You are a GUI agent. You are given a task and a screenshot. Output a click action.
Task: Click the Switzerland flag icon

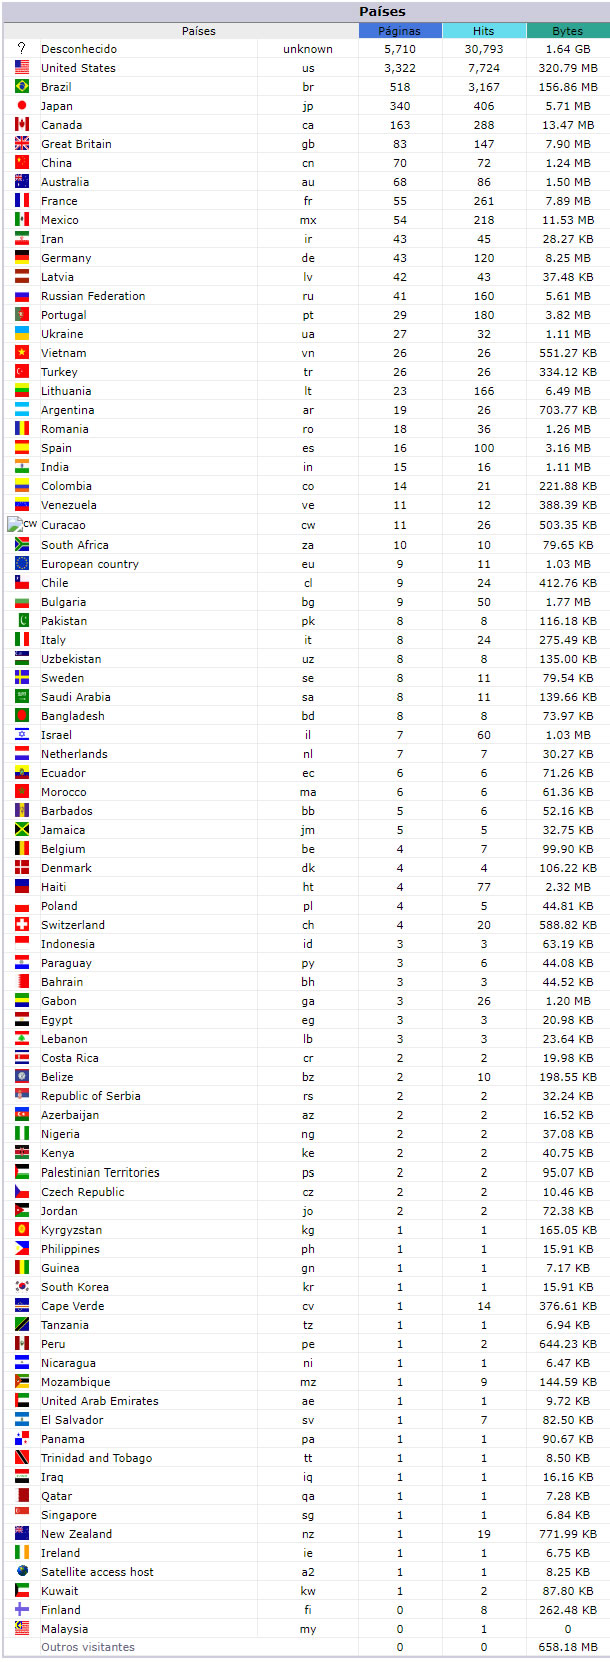22,924
